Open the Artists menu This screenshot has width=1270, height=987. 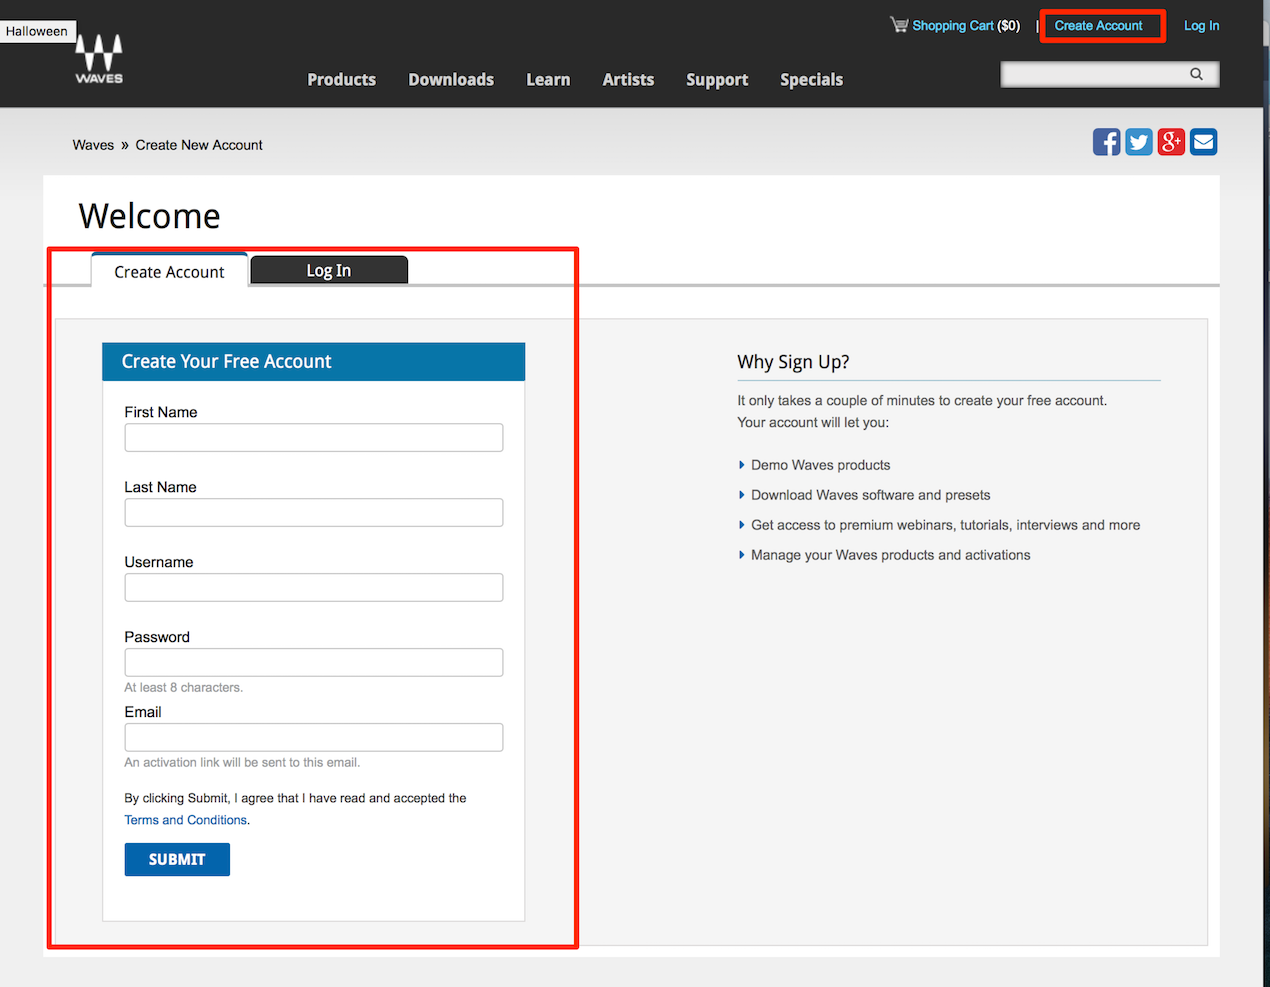(628, 80)
